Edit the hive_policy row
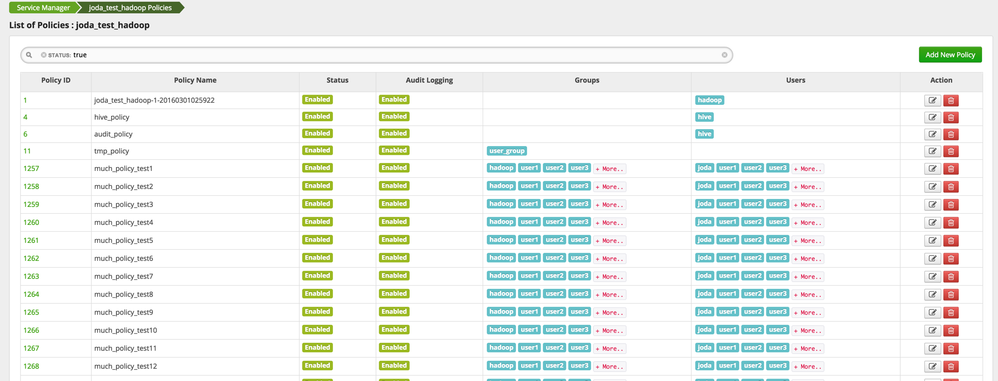The height and width of the screenshot is (381, 998). [932, 117]
